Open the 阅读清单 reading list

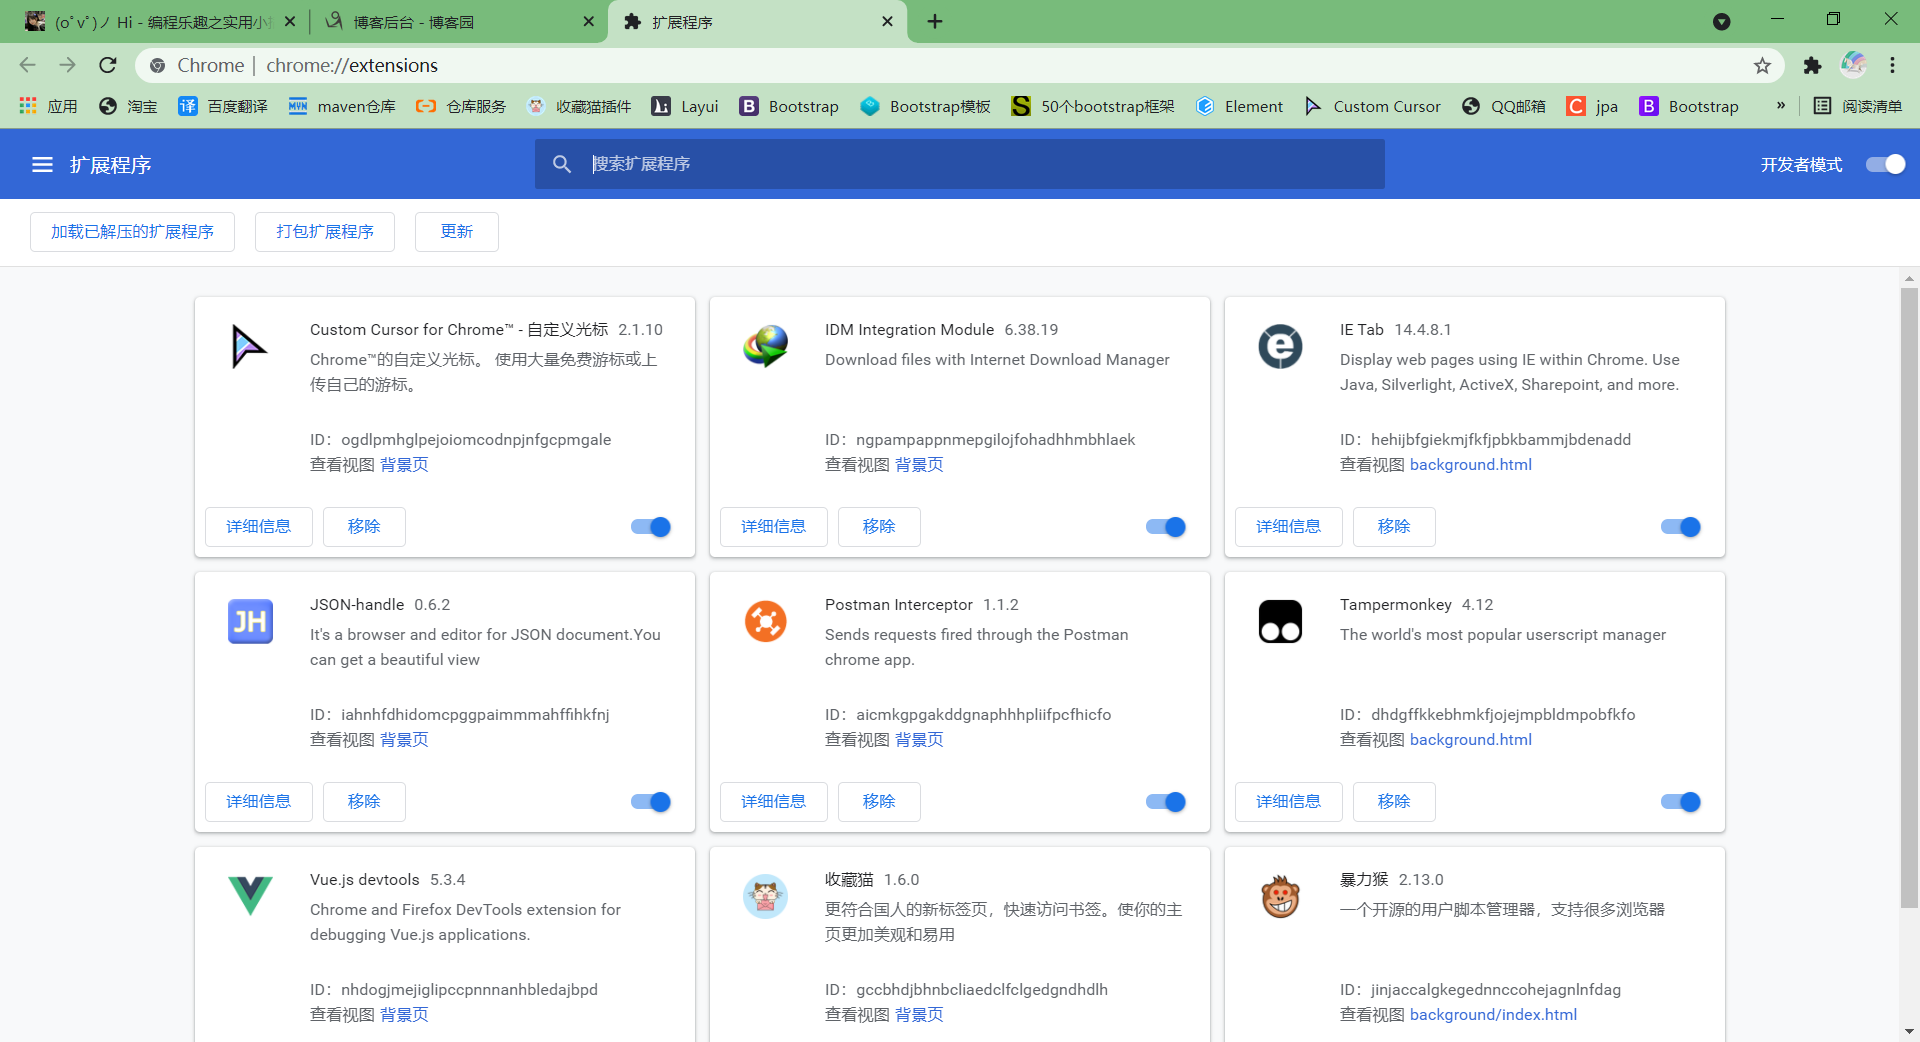coord(1858,106)
